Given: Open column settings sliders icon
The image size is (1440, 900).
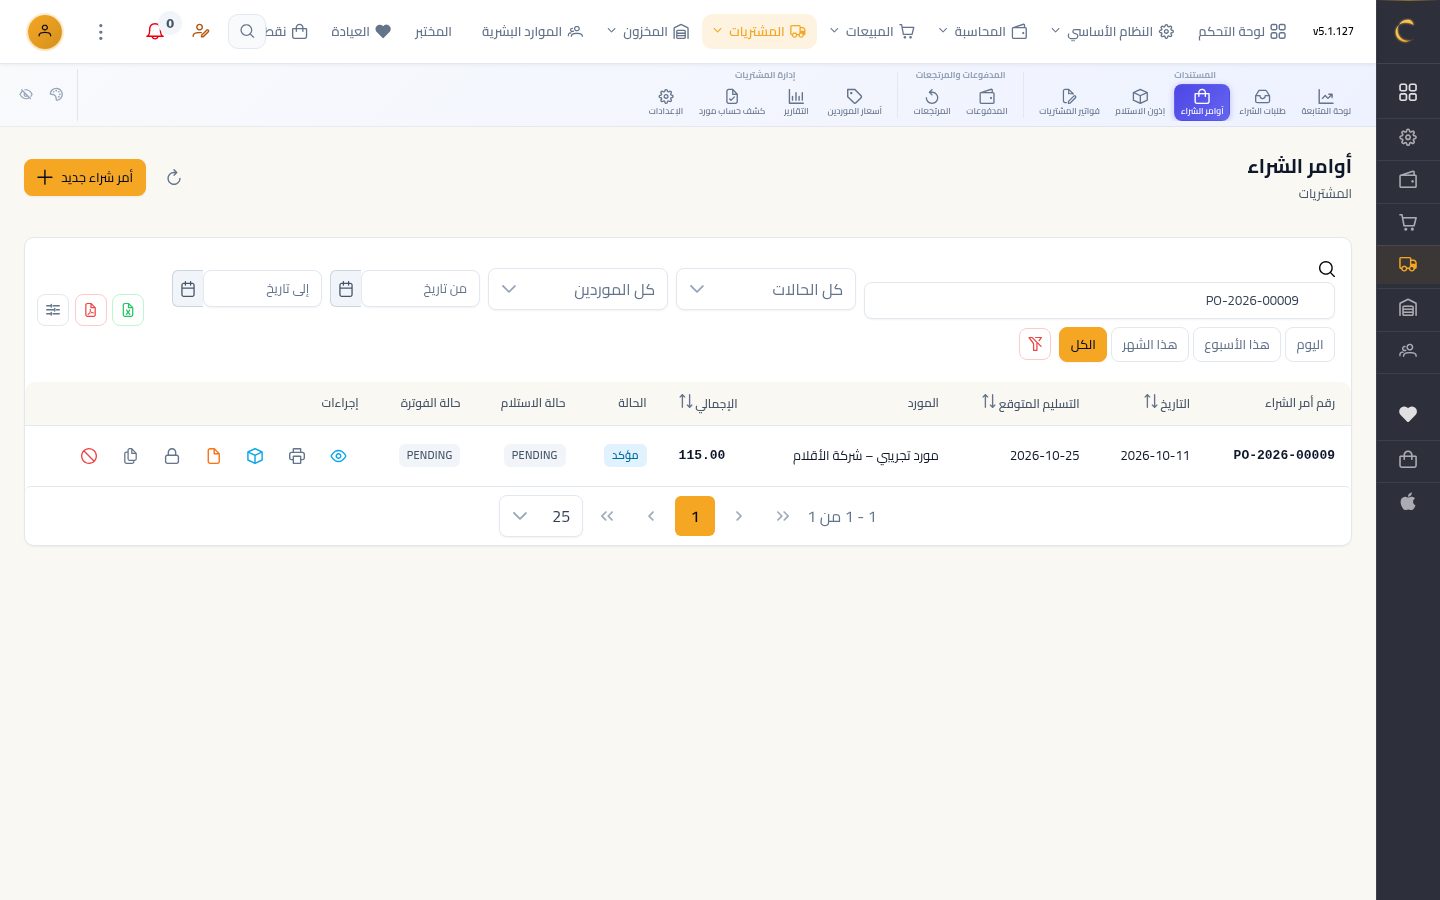Looking at the screenshot, I should [53, 310].
